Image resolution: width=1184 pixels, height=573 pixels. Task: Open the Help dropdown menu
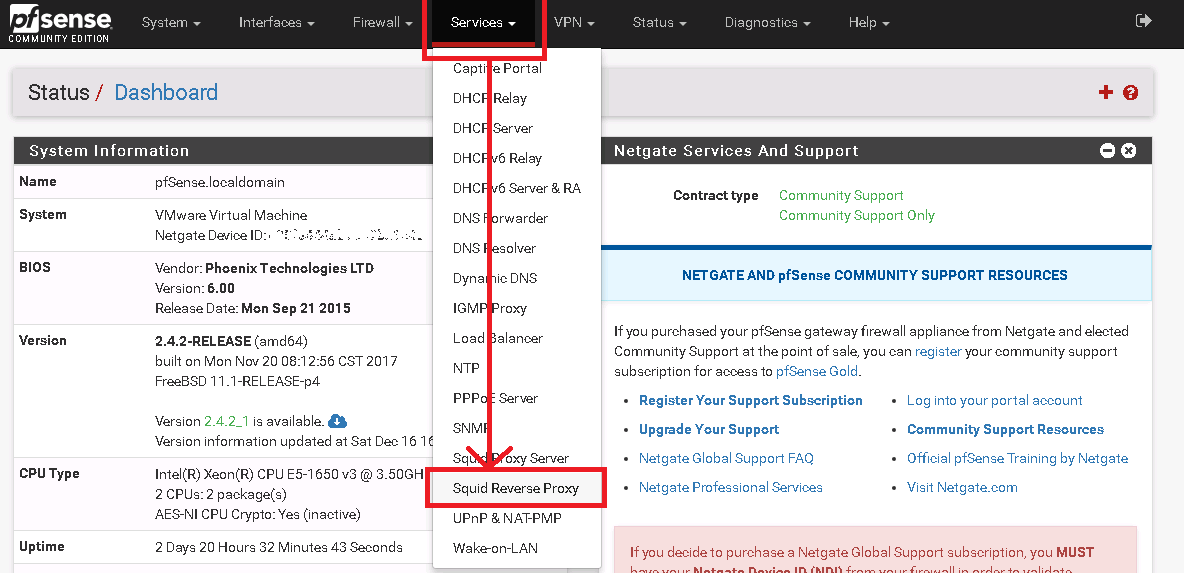point(868,23)
